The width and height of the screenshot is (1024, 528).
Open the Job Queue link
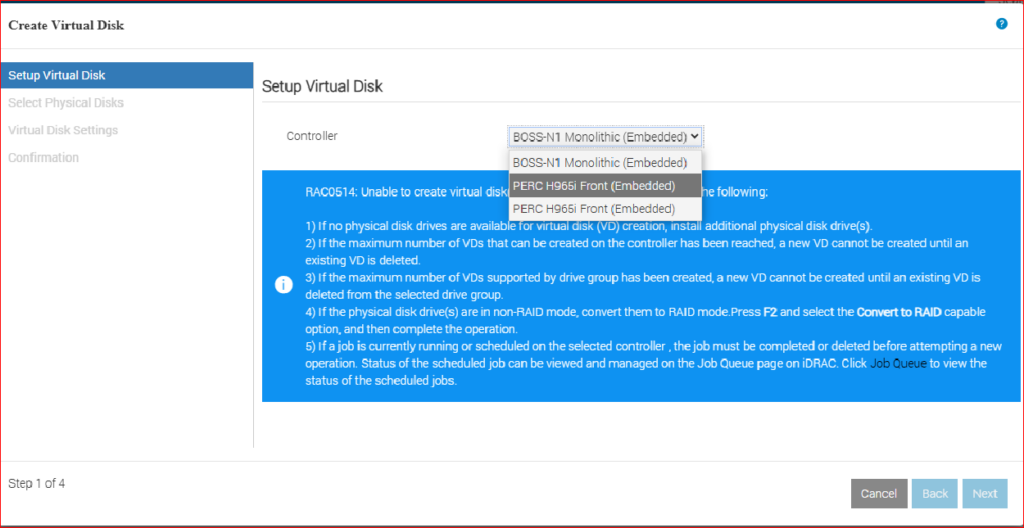pyautogui.click(x=898, y=364)
